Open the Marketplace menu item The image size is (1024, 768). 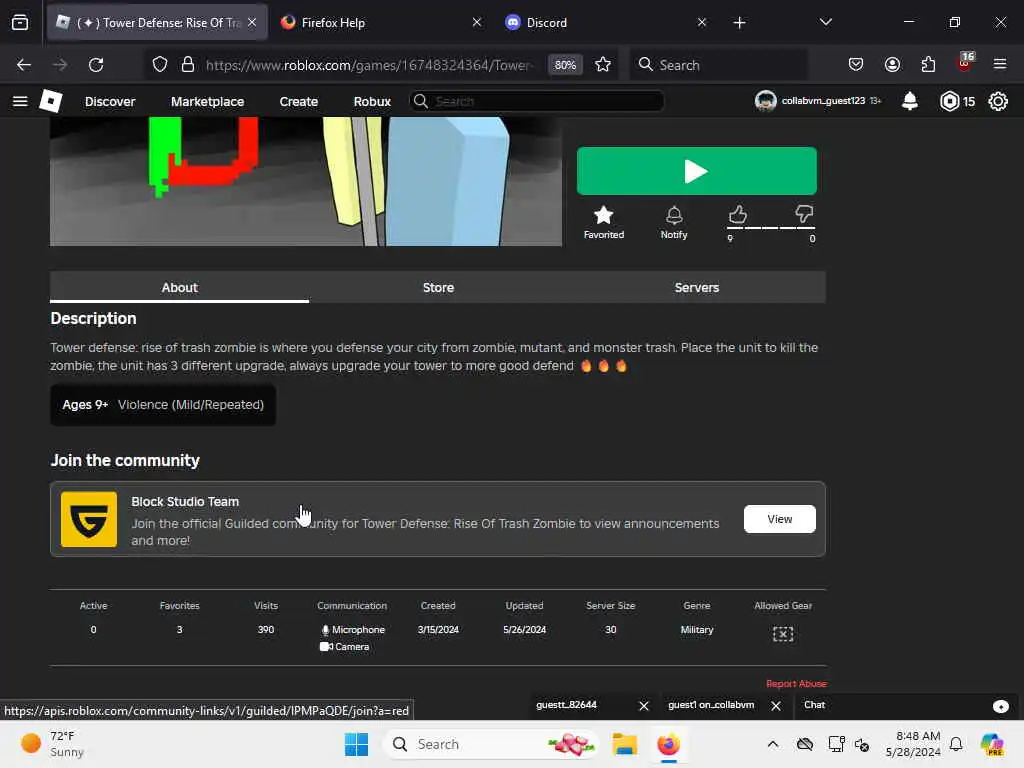coord(208,101)
